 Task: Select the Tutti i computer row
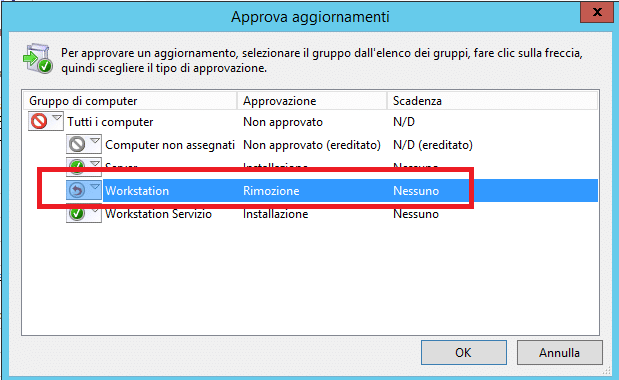pos(312,122)
